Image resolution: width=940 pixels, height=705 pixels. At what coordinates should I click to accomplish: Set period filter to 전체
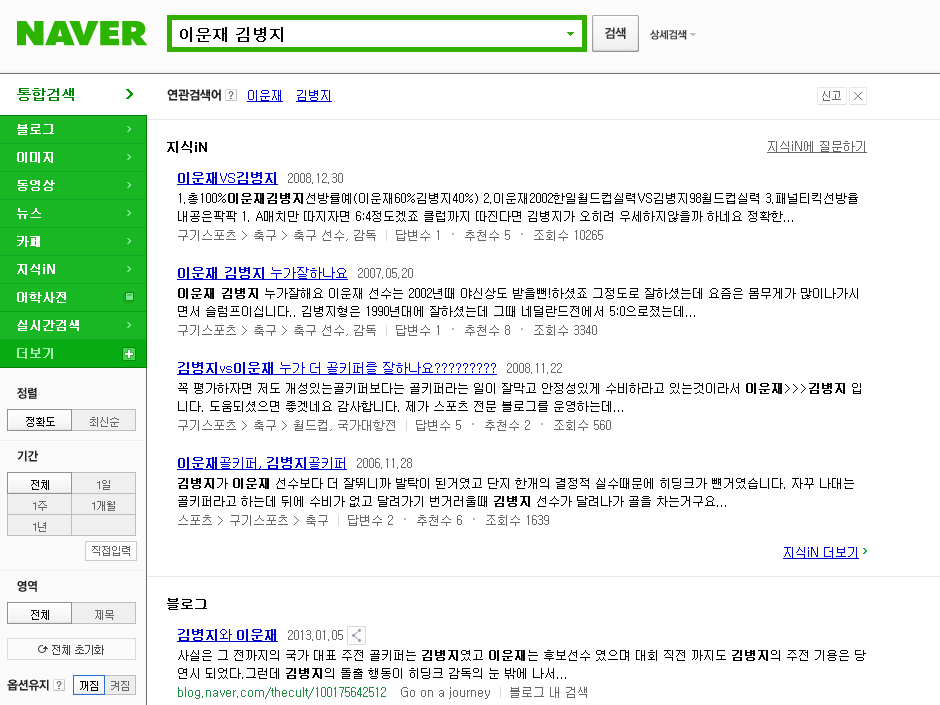(x=40, y=484)
